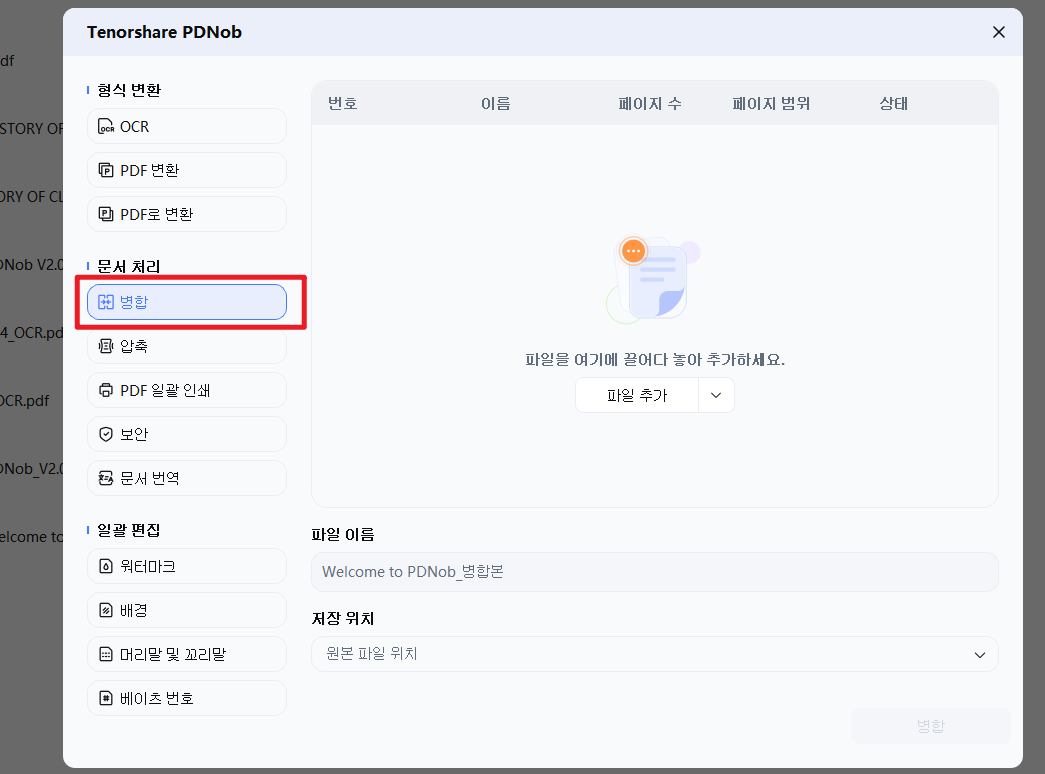This screenshot has width=1045, height=774.
Task: Click the 상태 column header
Action: 894,103
